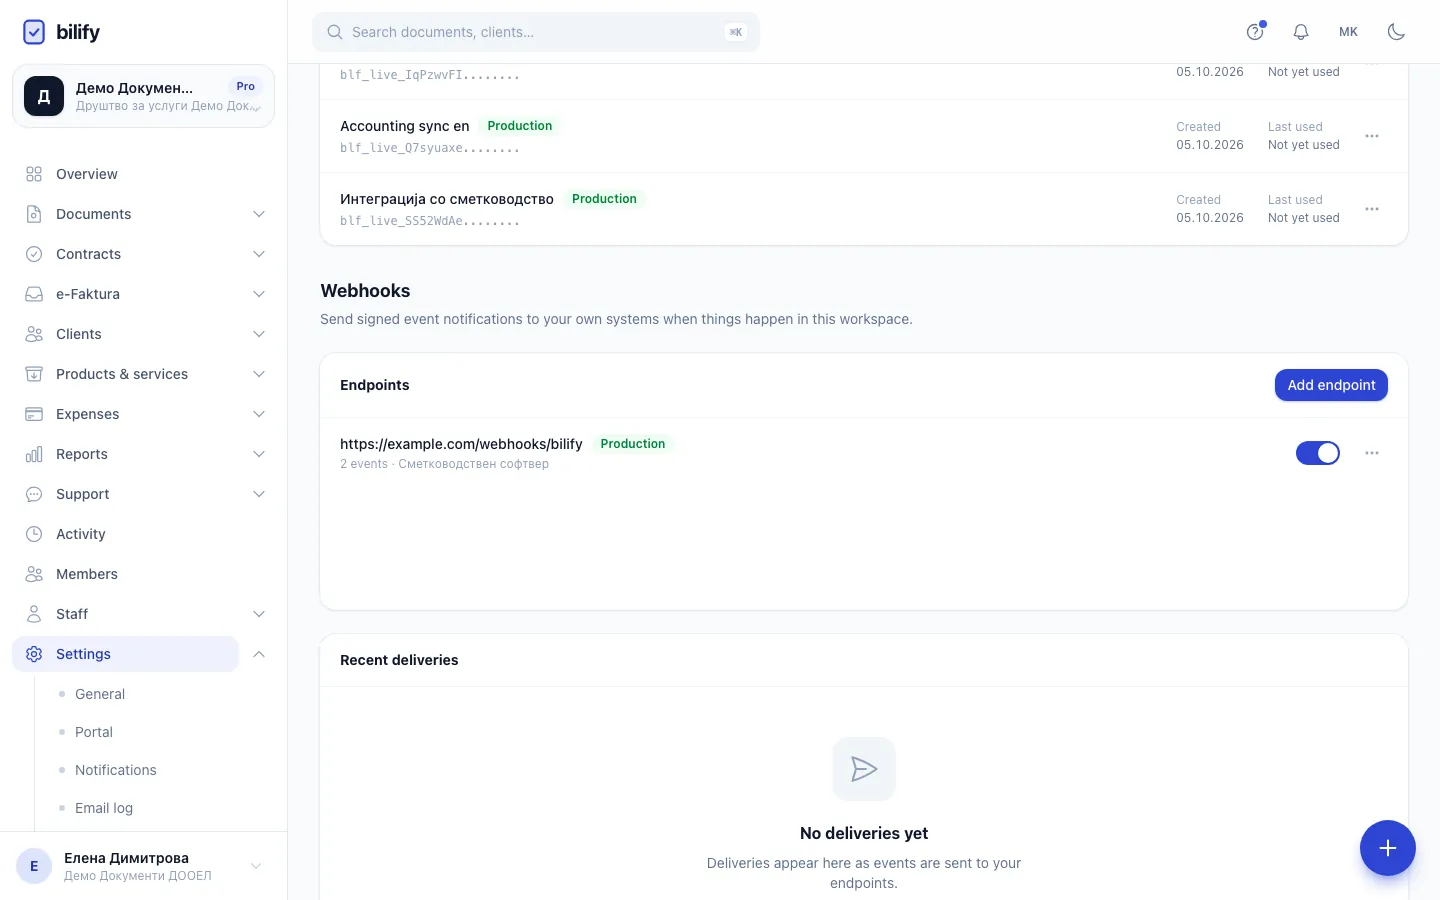Click the bilify logo icon

point(34,32)
